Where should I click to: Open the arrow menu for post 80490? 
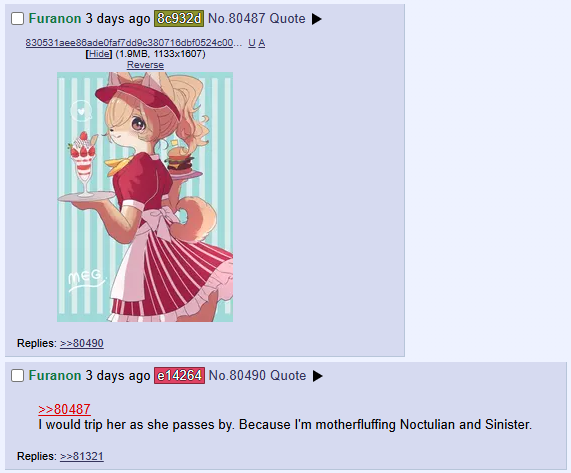click(318, 376)
